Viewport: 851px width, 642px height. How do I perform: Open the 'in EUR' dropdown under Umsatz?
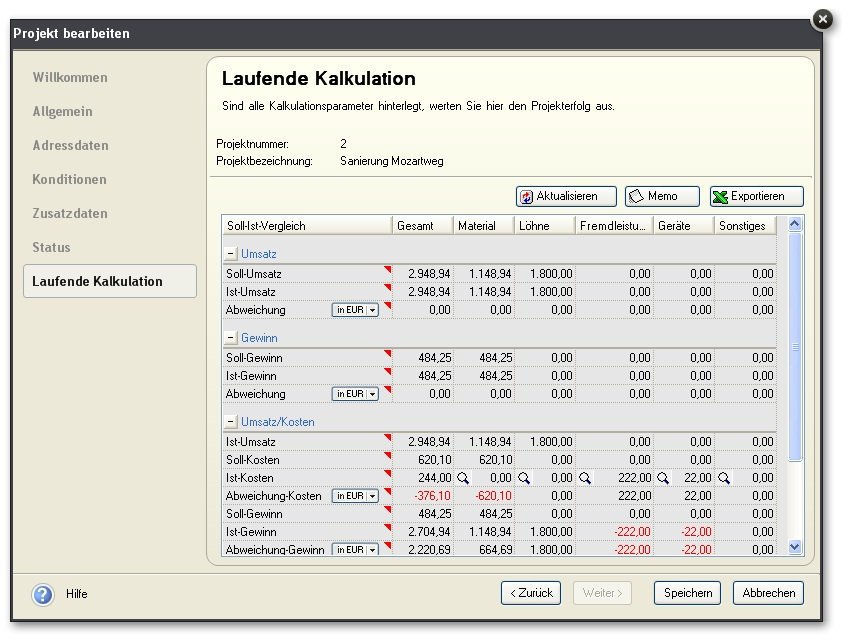[357, 310]
